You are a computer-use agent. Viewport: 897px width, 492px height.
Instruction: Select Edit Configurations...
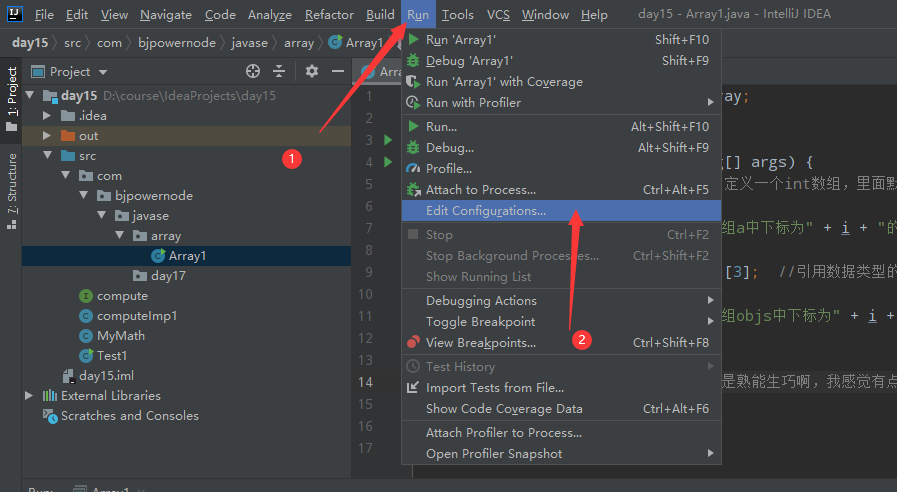[x=561, y=211]
